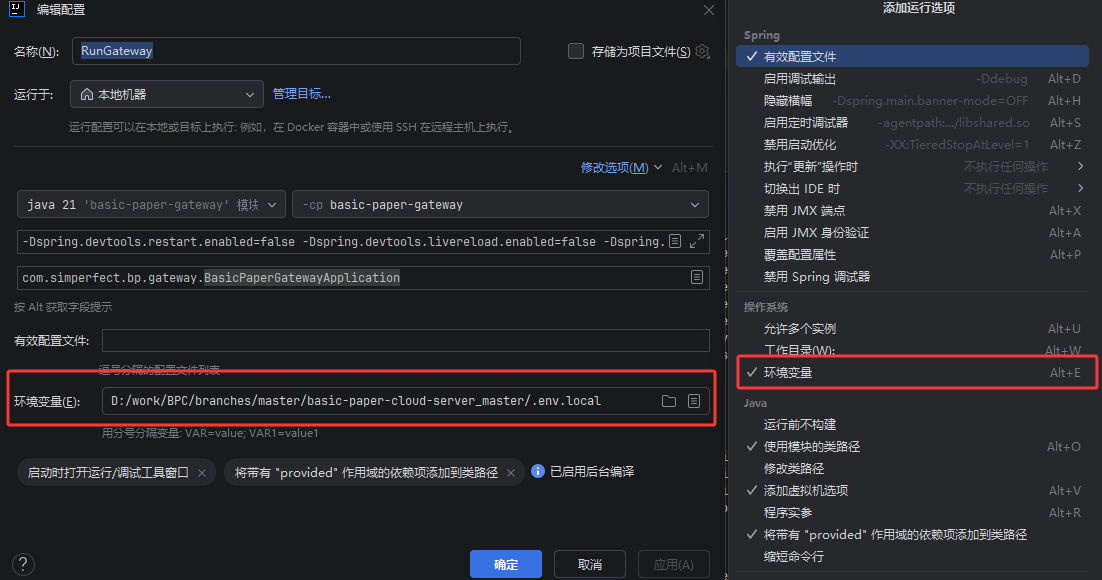The image size is (1102, 580).
Task: Open main class browse icon for BasicPaperGatewayApplication
Action: 696,278
